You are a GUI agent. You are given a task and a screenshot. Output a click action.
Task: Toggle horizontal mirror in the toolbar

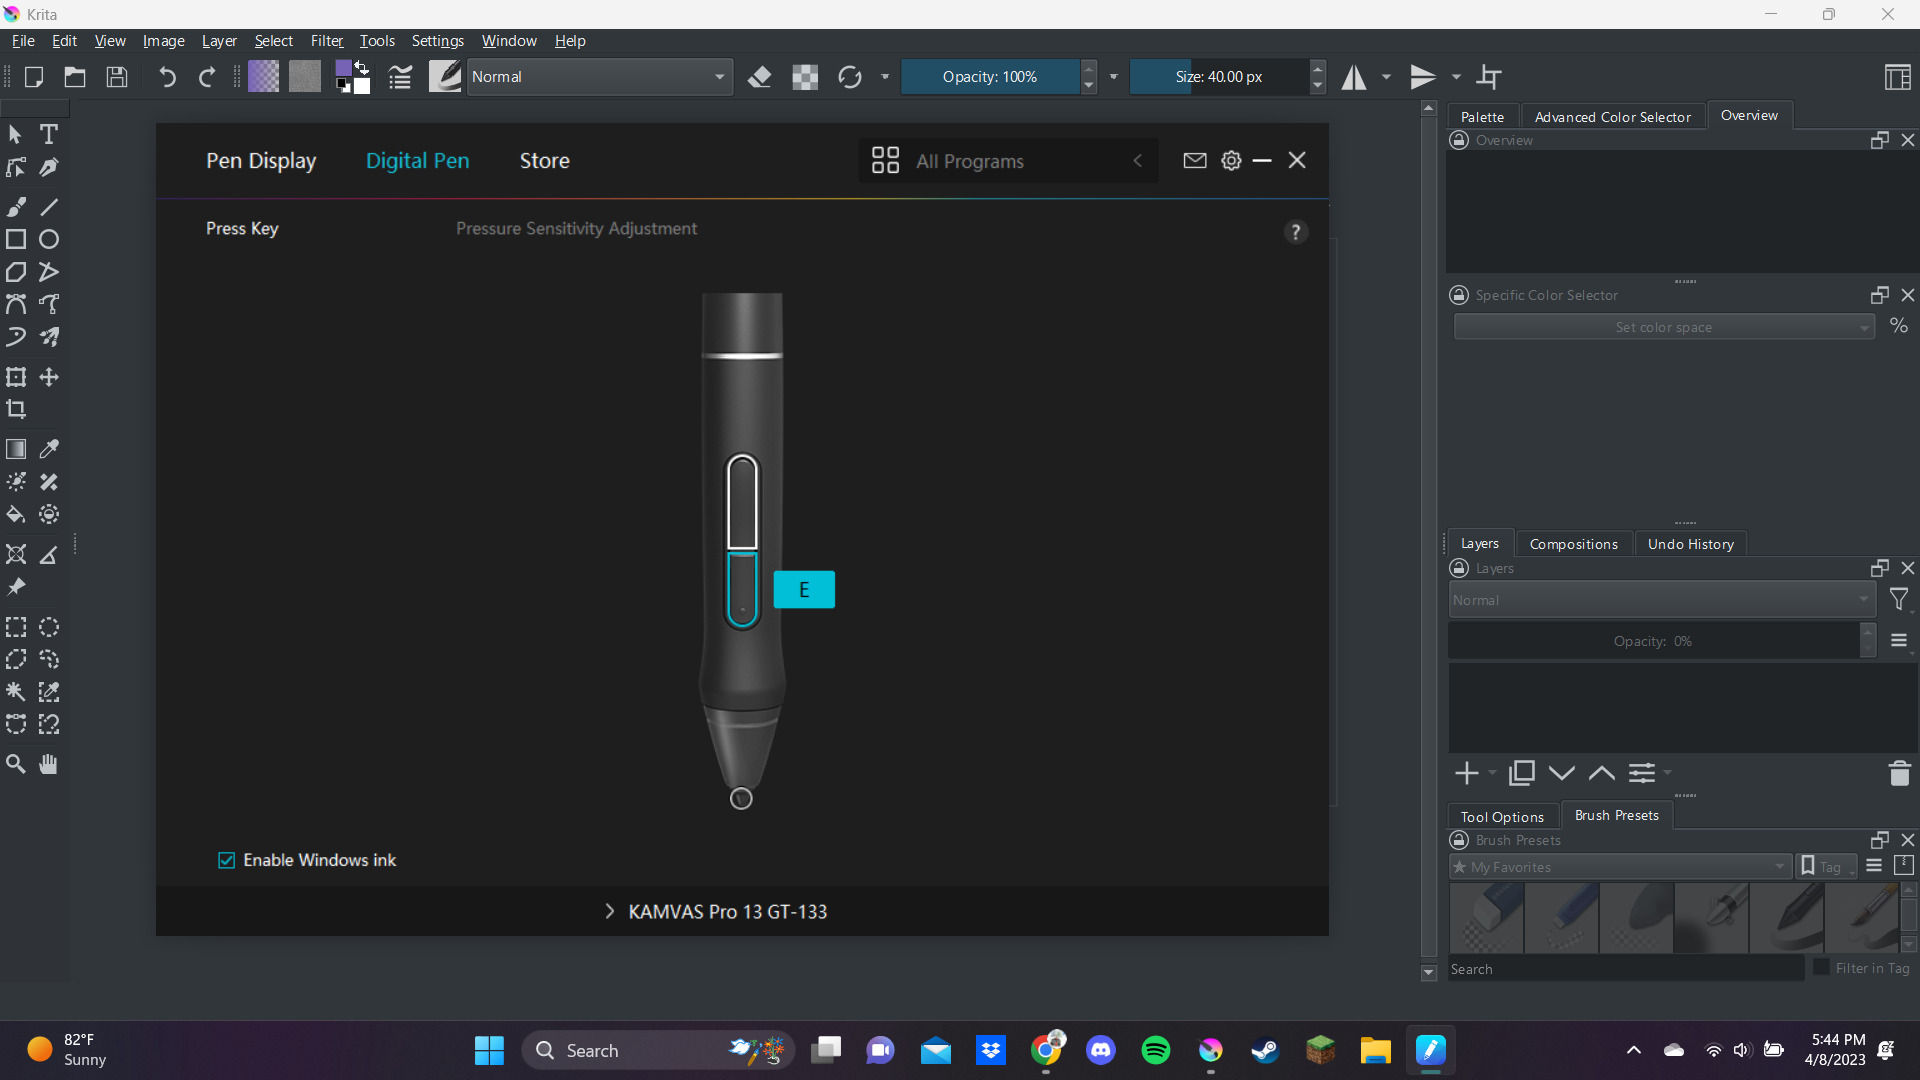tap(1357, 76)
